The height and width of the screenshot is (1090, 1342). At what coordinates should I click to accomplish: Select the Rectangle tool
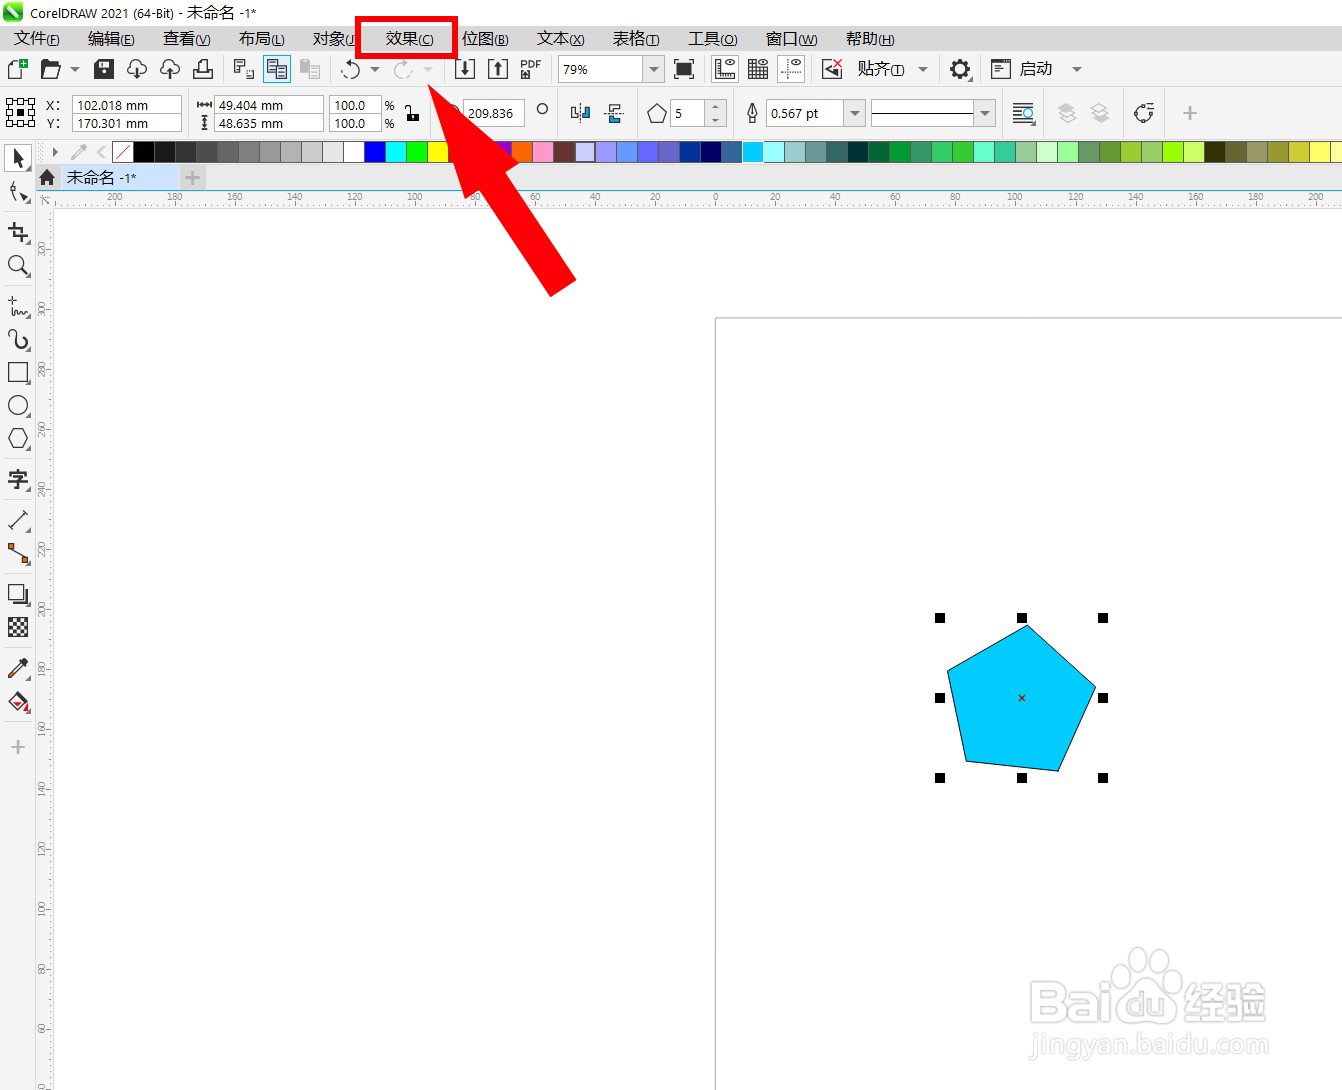click(18, 373)
